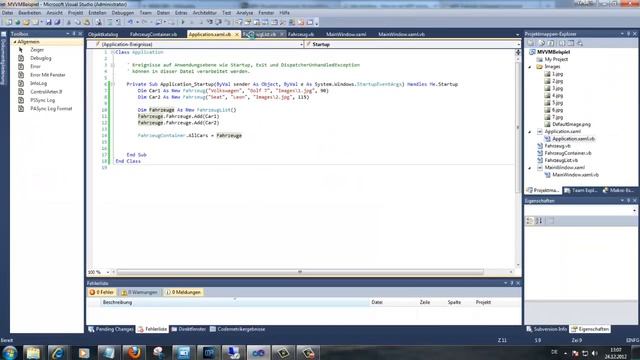Select PASync Log Format toolbox item
Viewport: 640px width, 360px height.
pos(51,109)
